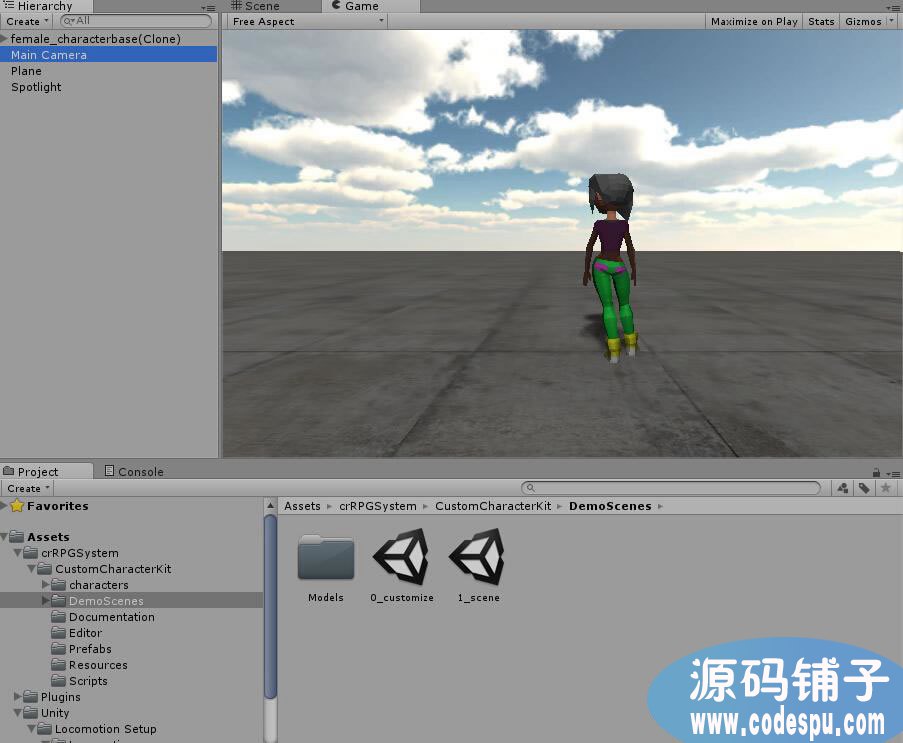This screenshot has height=743, width=903.
Task: Collapse the Unity folder node
Action: coord(18,713)
